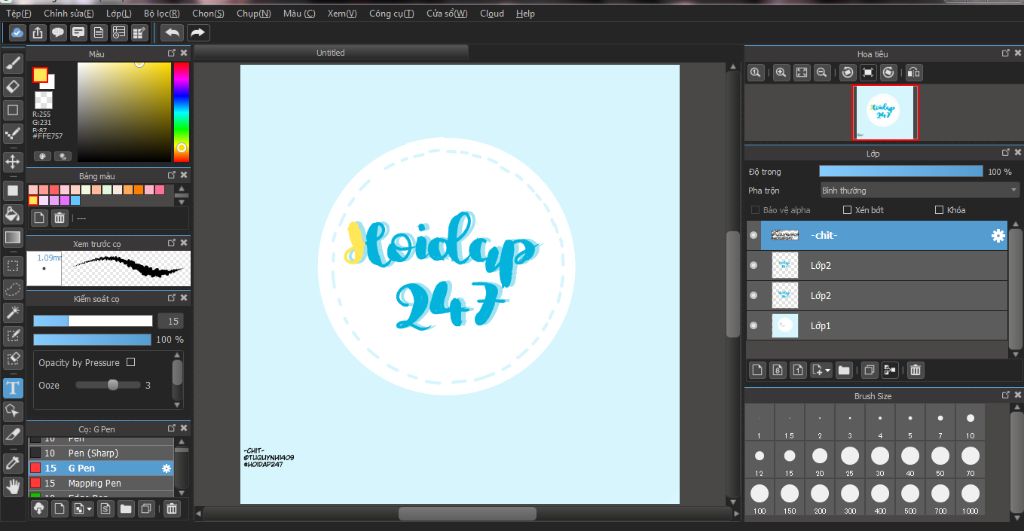Image resolution: width=1024 pixels, height=531 pixels.
Task: Select the Bucket fill tool
Action: click(x=13, y=214)
